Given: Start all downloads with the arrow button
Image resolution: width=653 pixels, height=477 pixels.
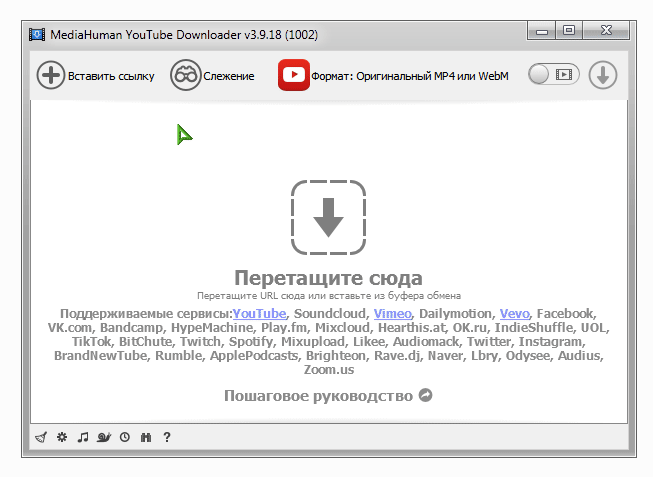Looking at the screenshot, I should 602,75.
